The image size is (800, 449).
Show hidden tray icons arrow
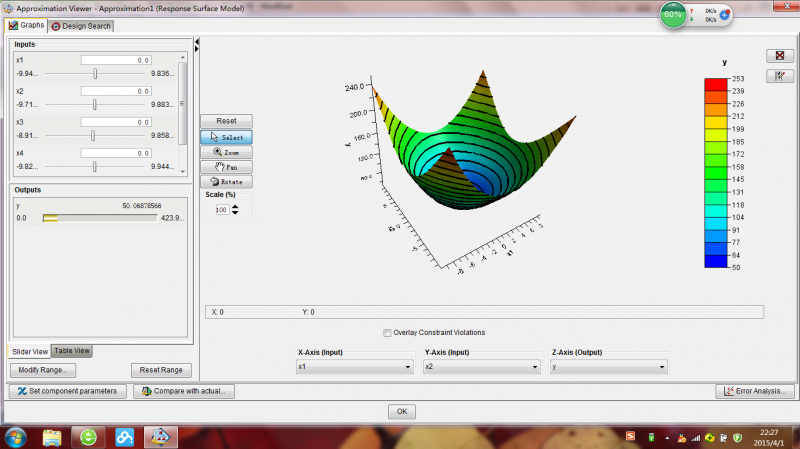[667, 438]
